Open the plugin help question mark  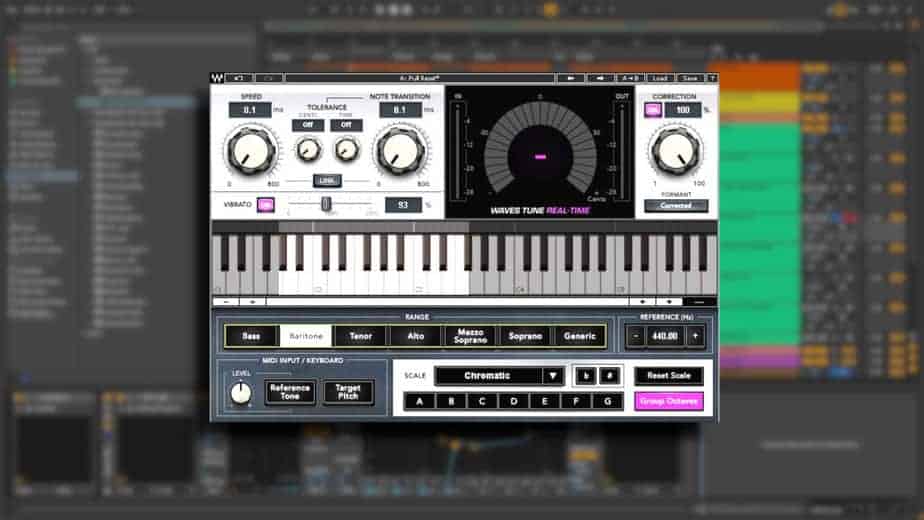[x=712, y=78]
